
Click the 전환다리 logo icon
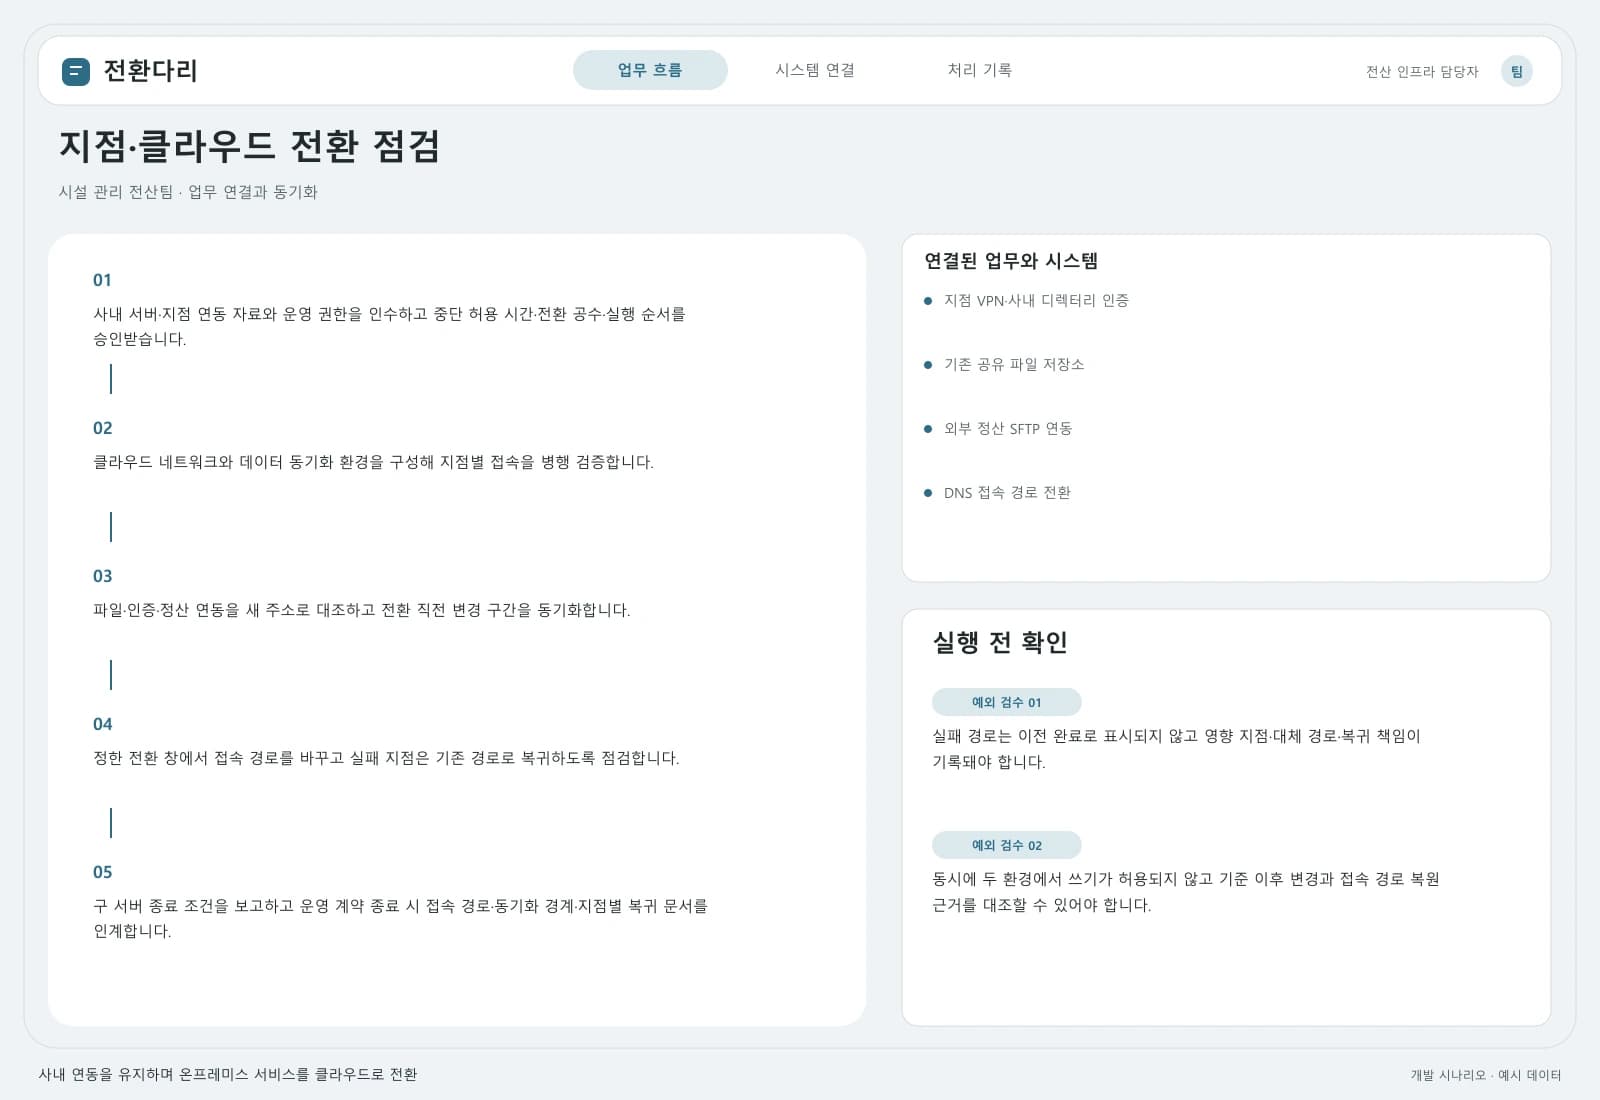pyautogui.click(x=76, y=71)
